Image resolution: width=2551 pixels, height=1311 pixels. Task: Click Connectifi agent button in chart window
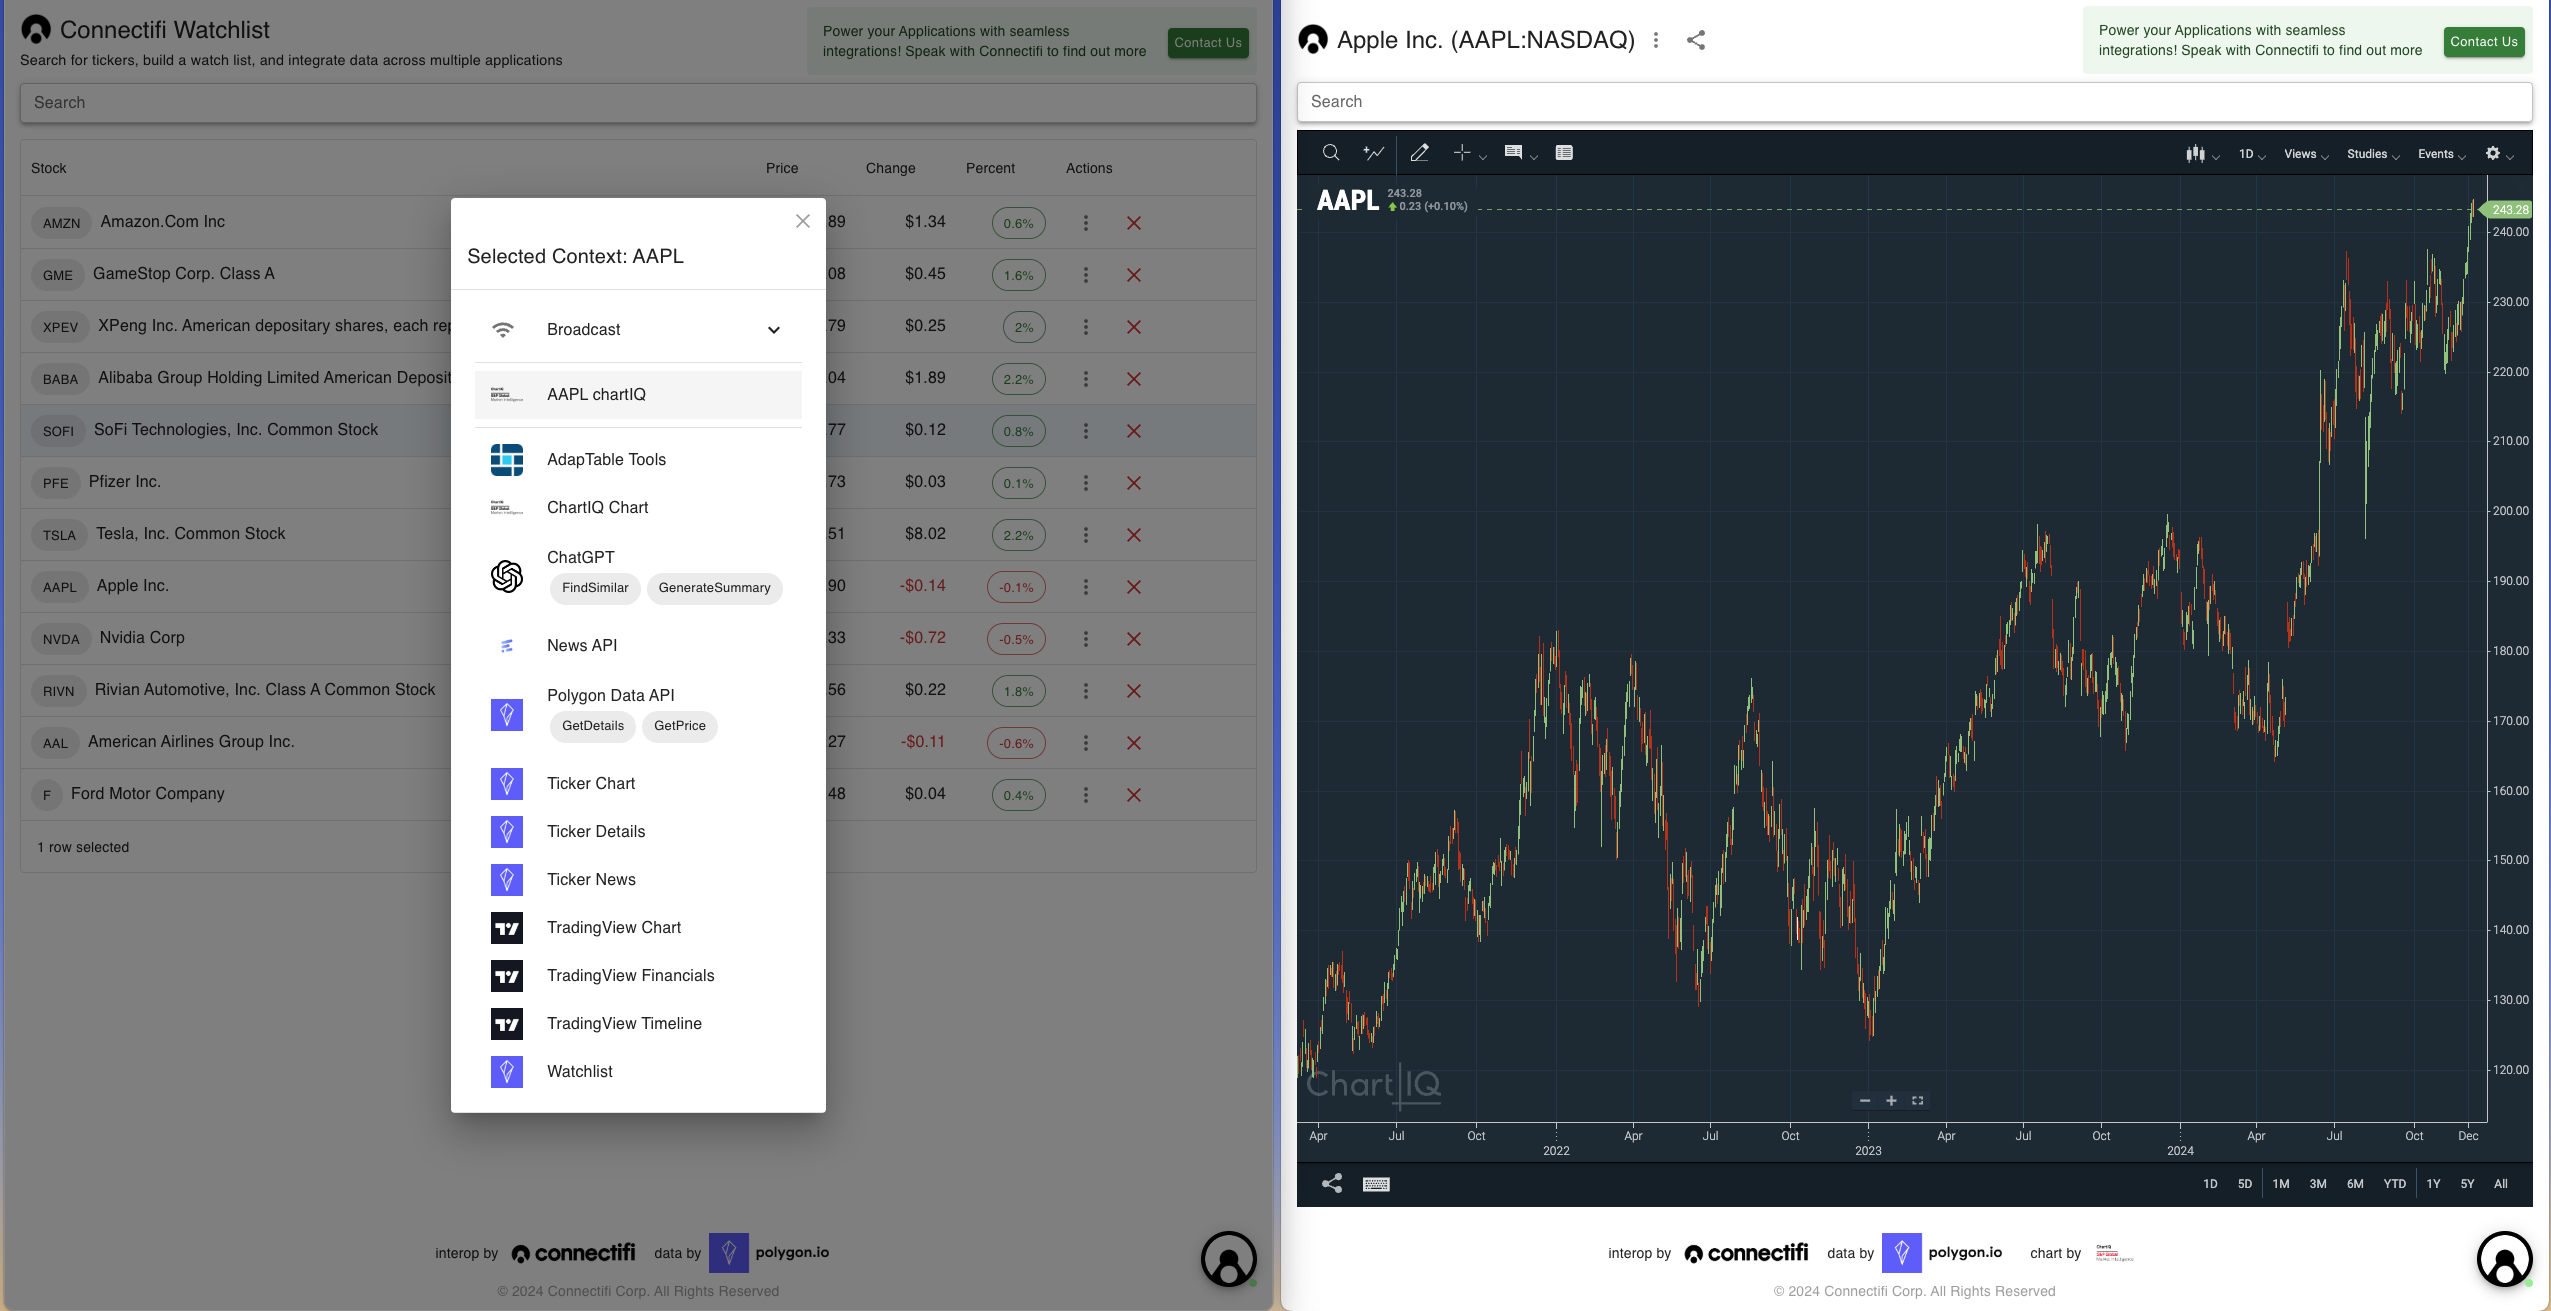(x=2504, y=1259)
